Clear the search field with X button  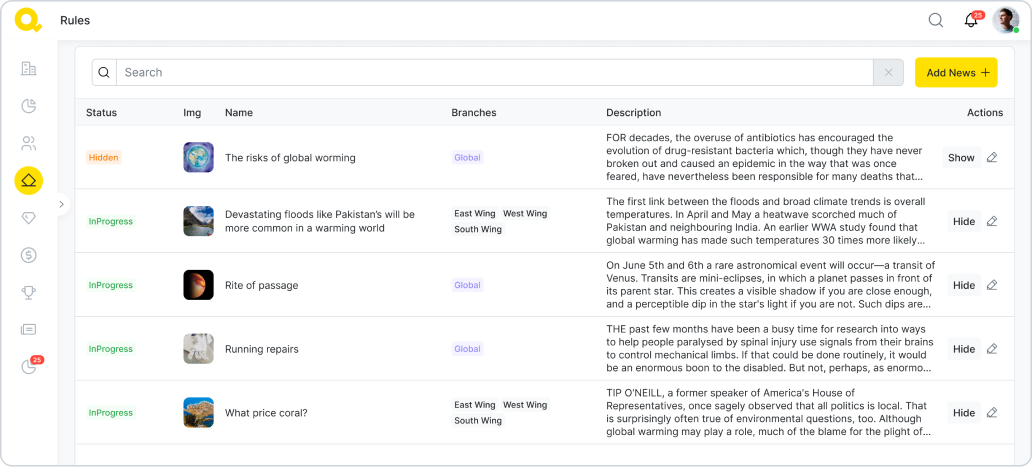[888, 72]
